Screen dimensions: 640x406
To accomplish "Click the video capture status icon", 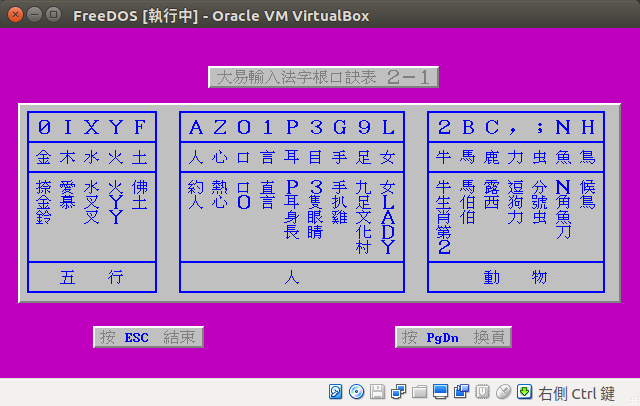I will pyautogui.click(x=462, y=391).
